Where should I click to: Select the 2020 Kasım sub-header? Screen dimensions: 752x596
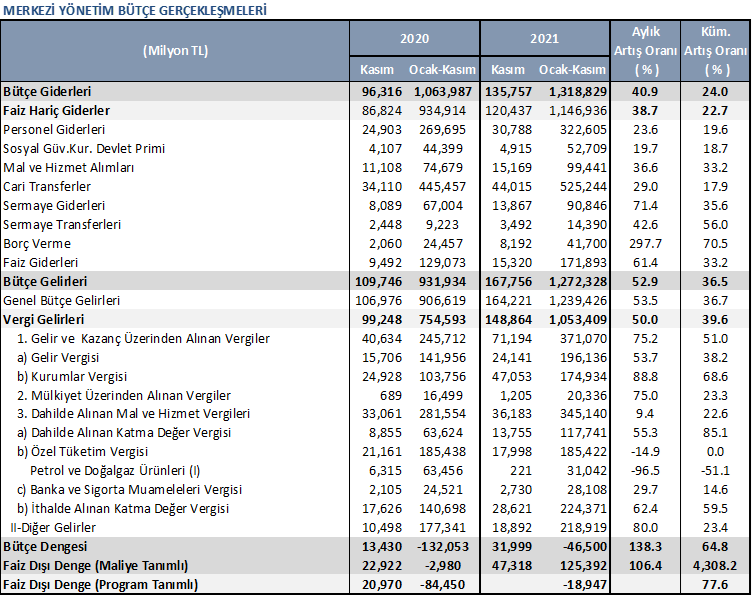point(377,70)
